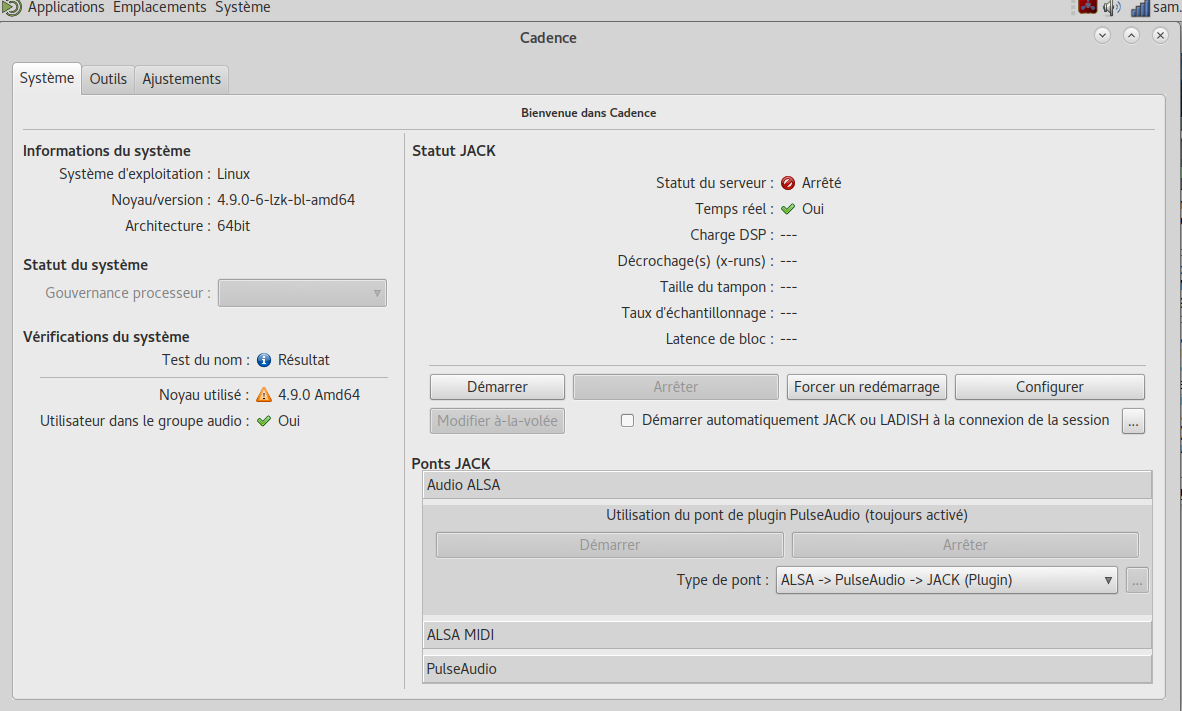Screen dimensions: 1182x711
Task: Open the Ajustements tab
Action: point(181,79)
